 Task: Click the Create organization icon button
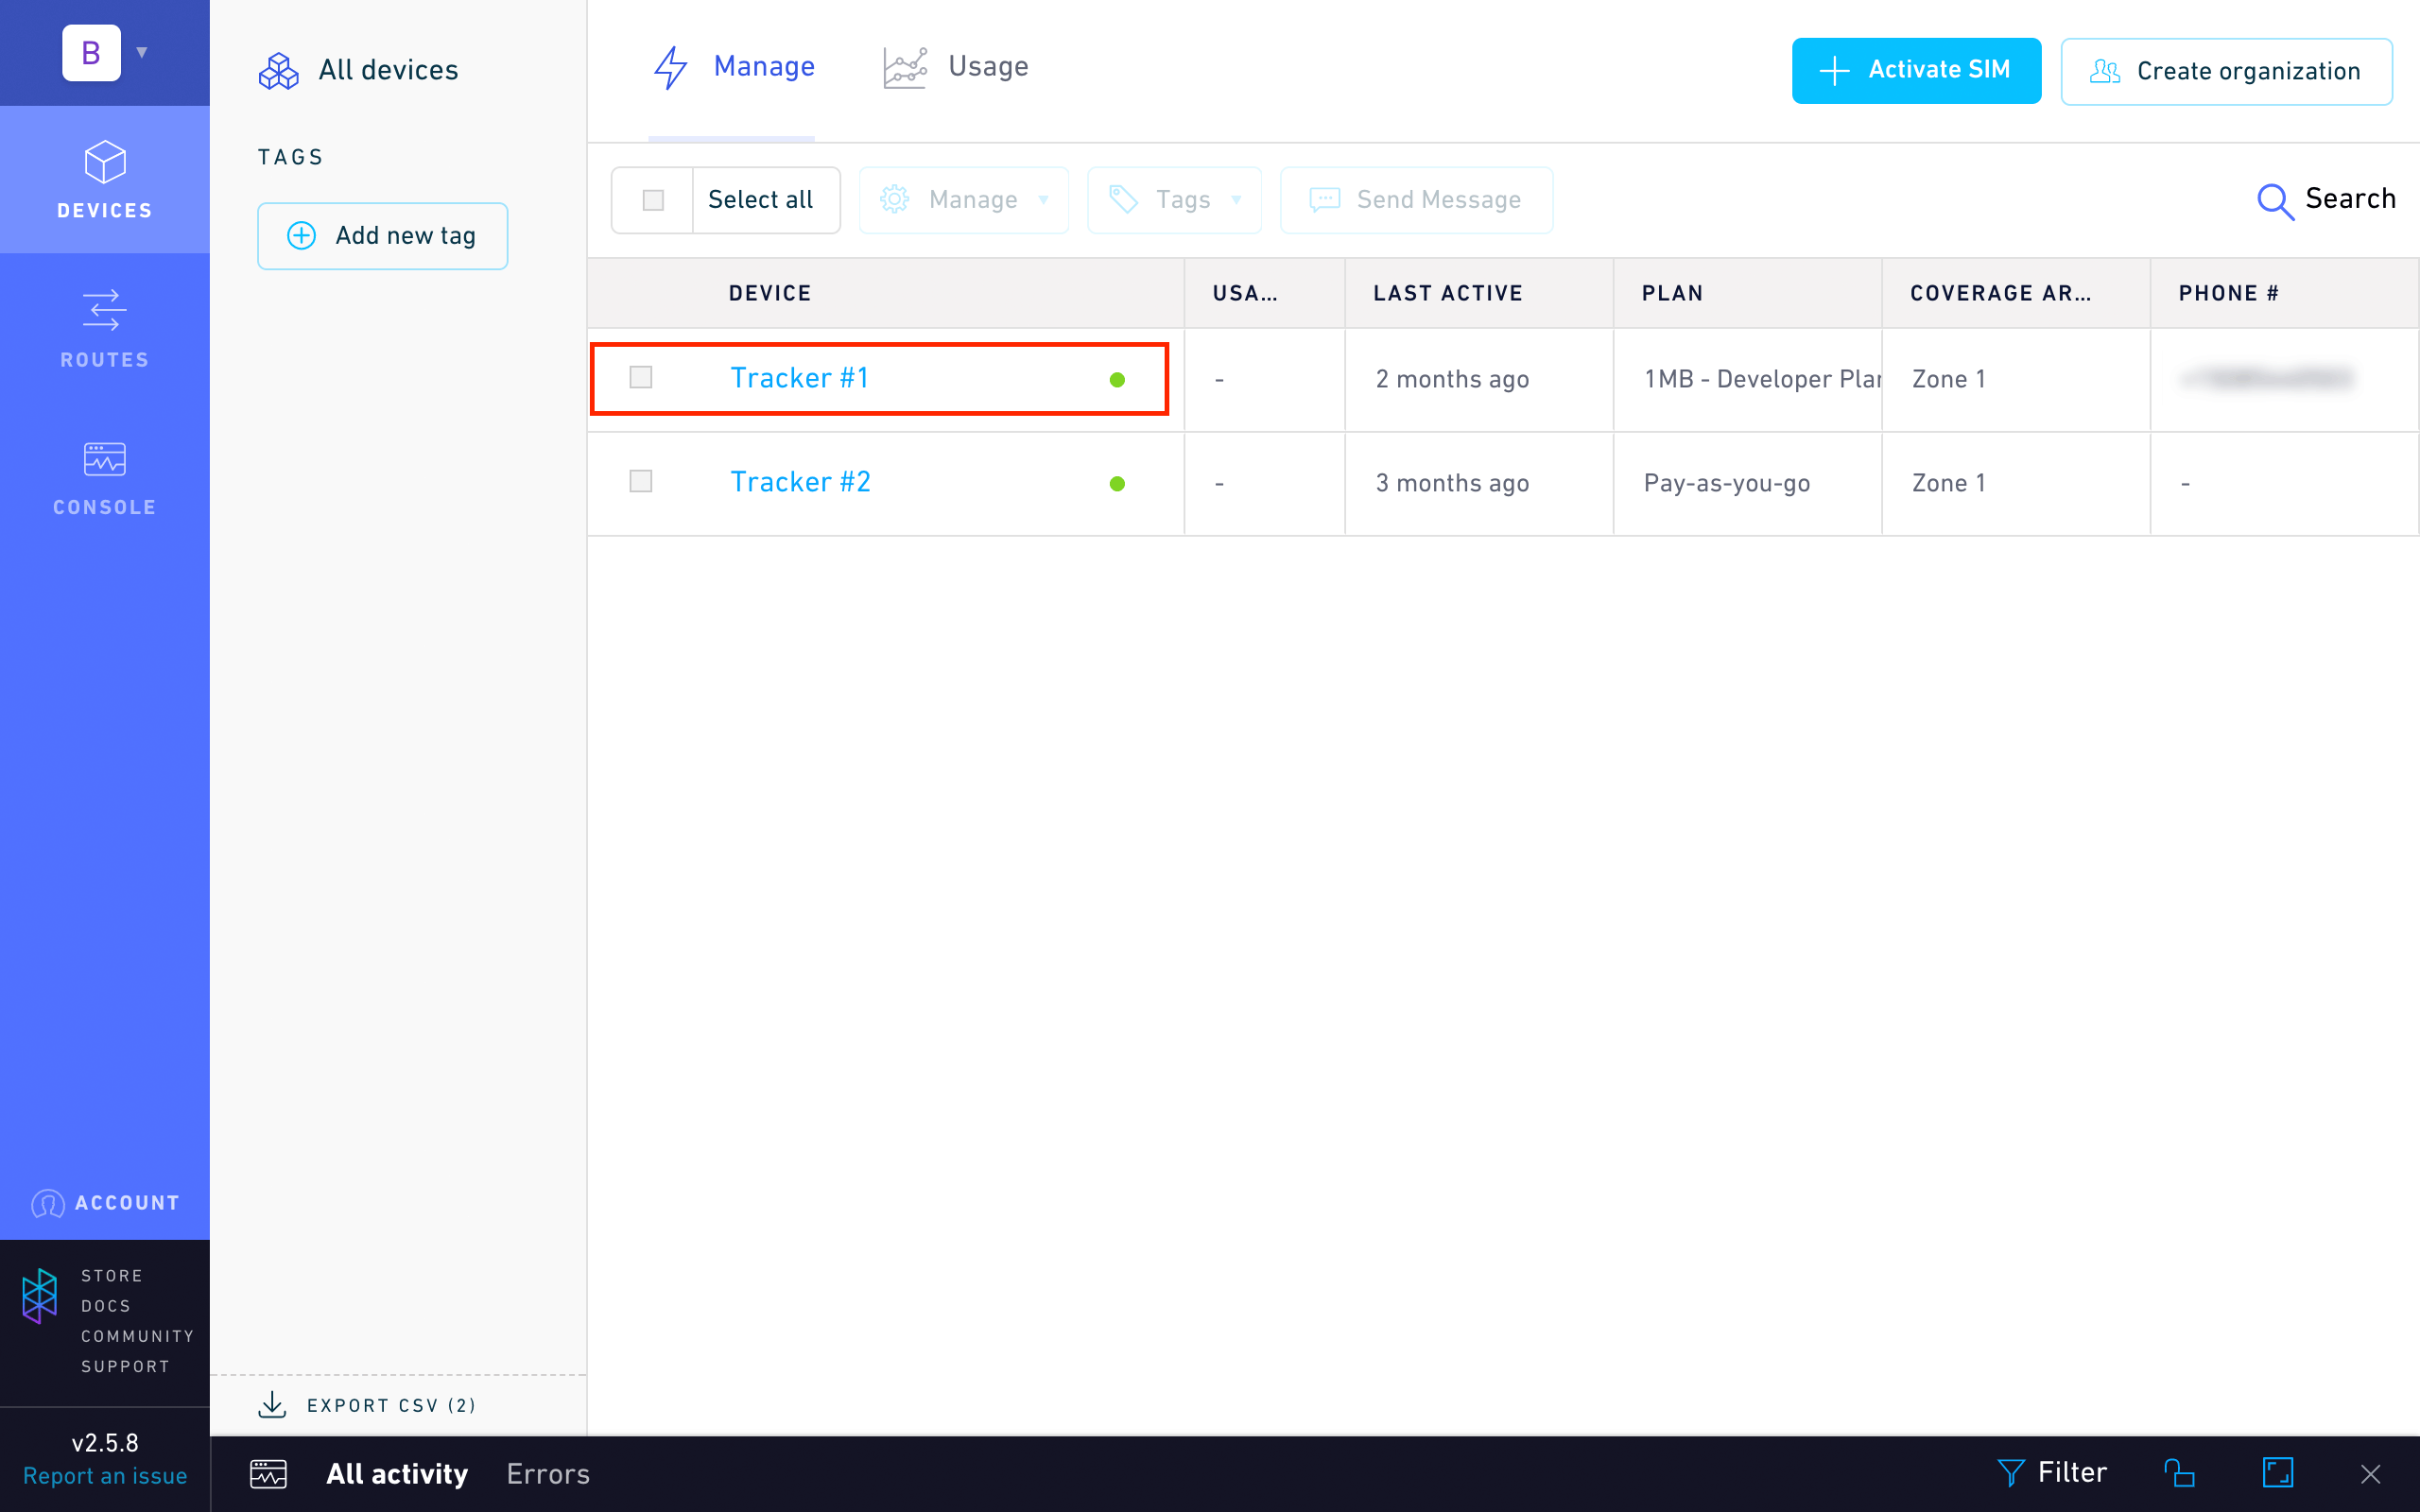pyautogui.click(x=2106, y=70)
